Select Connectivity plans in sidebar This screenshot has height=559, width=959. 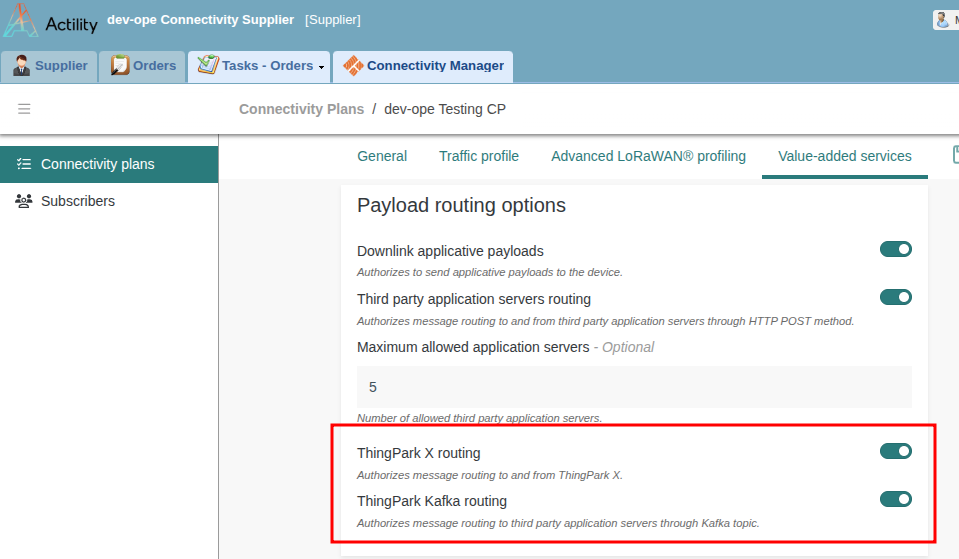pos(109,165)
